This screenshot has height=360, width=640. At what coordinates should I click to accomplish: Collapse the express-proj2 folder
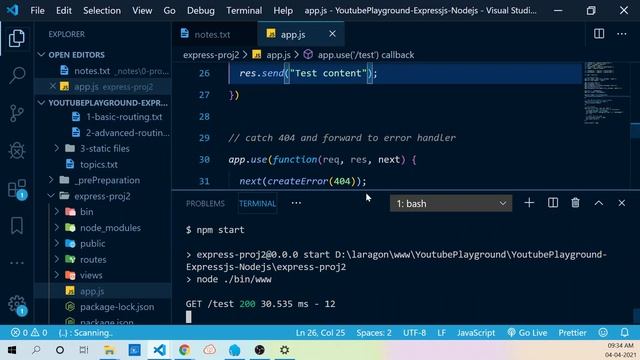pos(51,196)
